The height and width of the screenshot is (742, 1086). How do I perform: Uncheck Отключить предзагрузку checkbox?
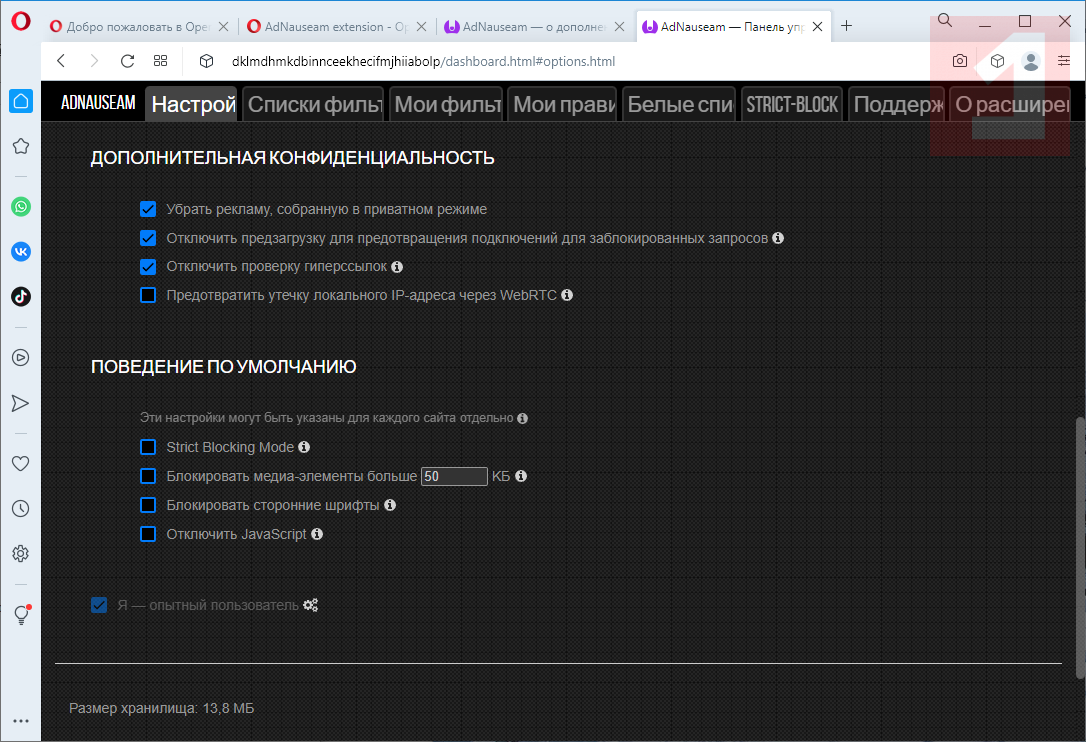(148, 238)
